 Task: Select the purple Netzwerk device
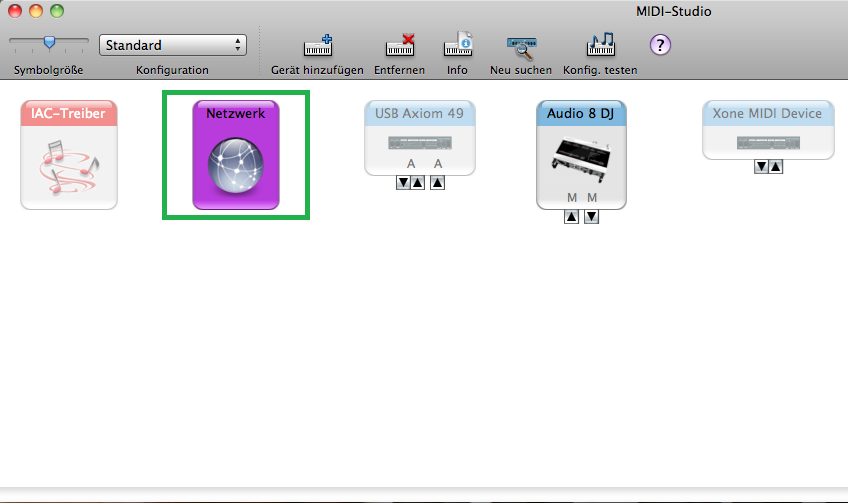coord(236,155)
